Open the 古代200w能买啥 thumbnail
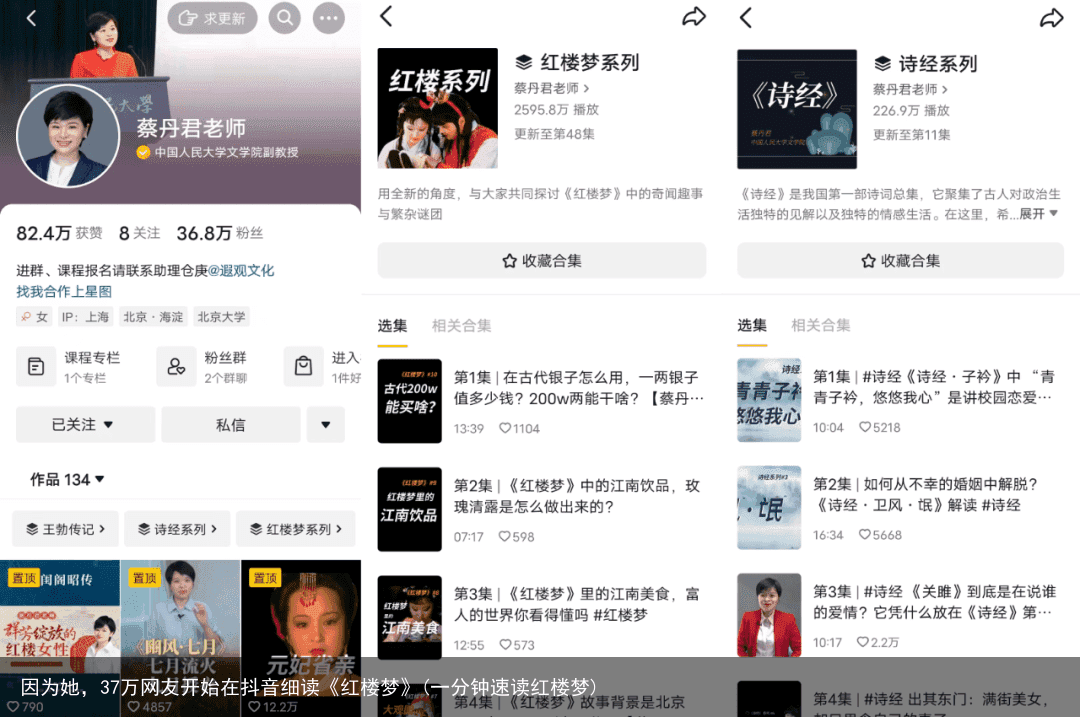1080x717 pixels. (409, 401)
